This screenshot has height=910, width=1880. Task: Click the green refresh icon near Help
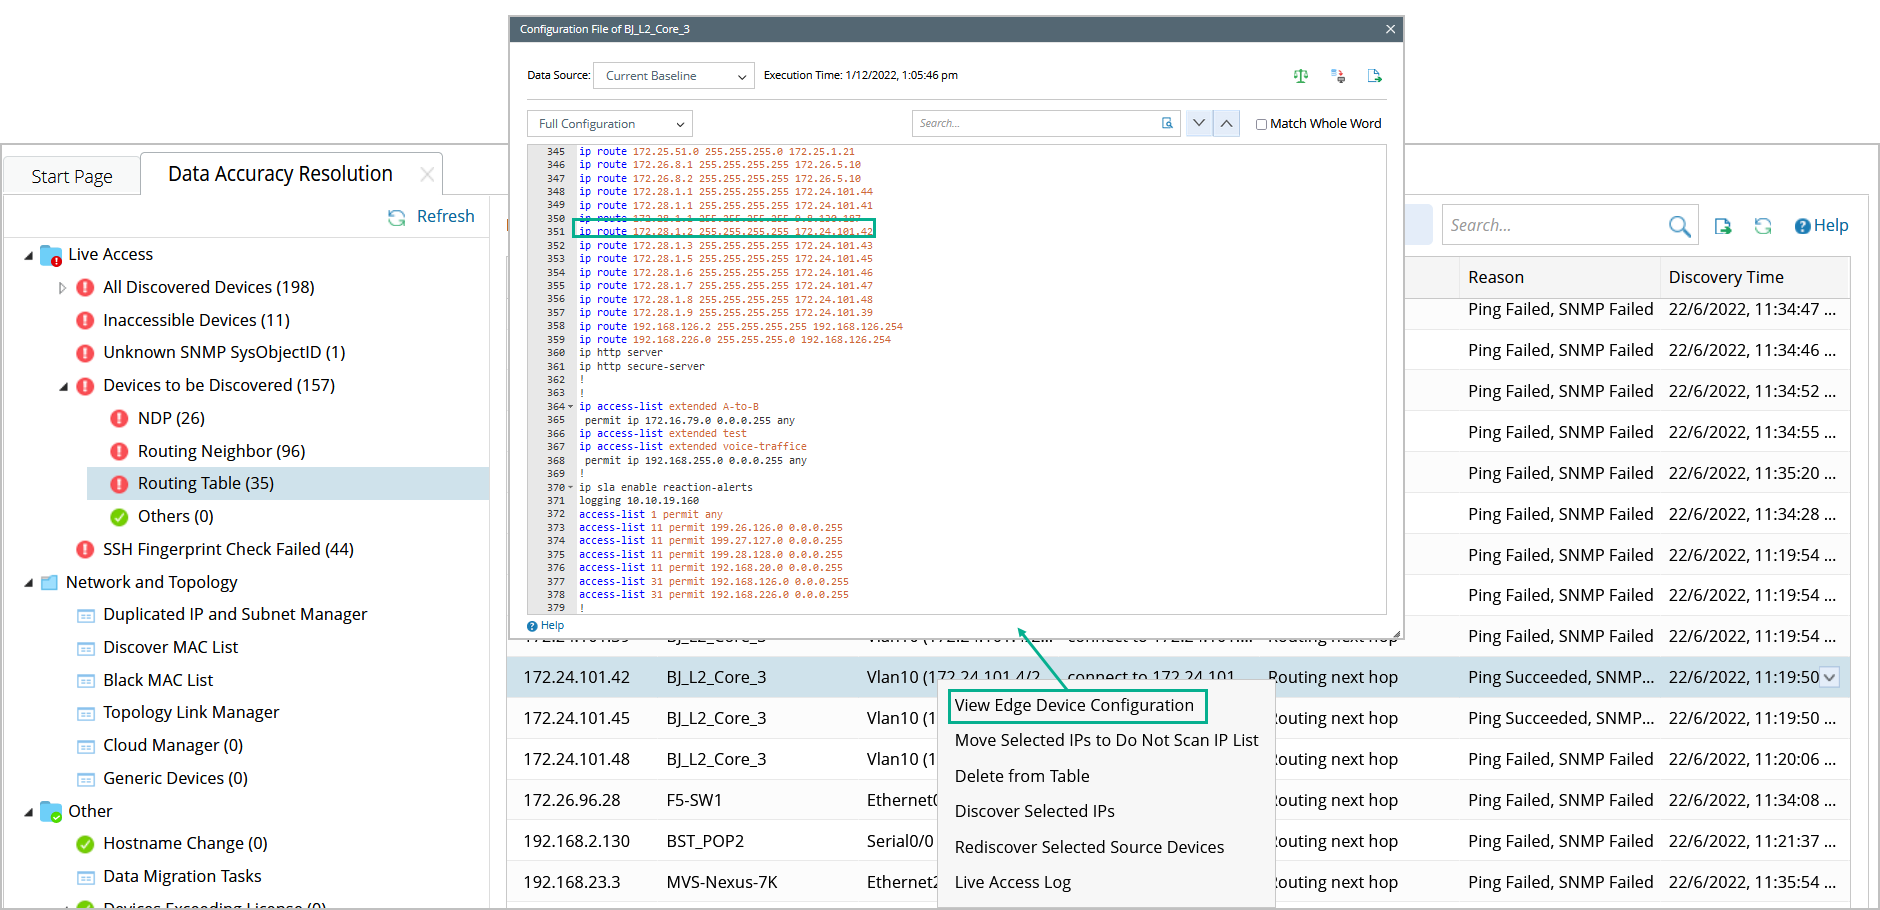[x=1762, y=226]
